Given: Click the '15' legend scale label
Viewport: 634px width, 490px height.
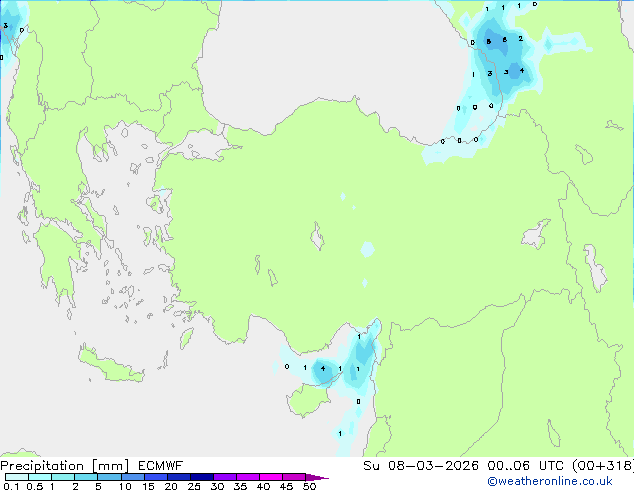Looking at the screenshot, I should (148, 486).
